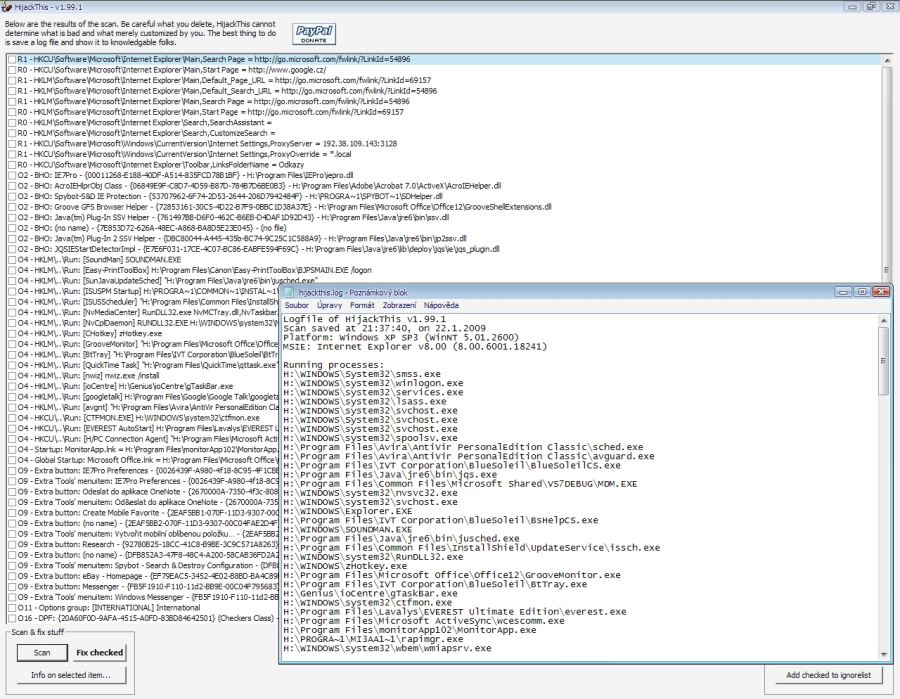
Task: Maximize the hijackthis.log Notepad window
Action: coord(862,292)
